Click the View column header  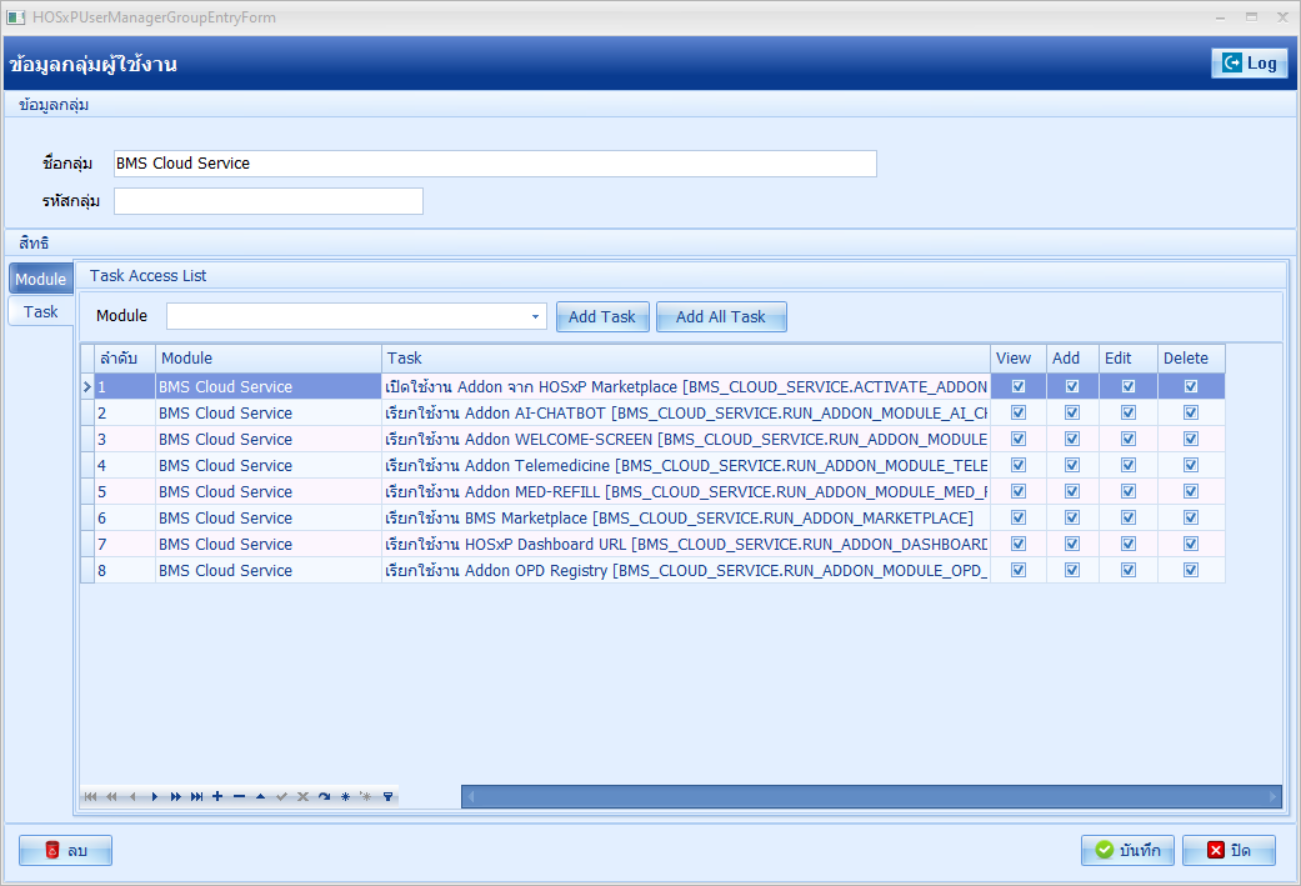tap(1018, 358)
